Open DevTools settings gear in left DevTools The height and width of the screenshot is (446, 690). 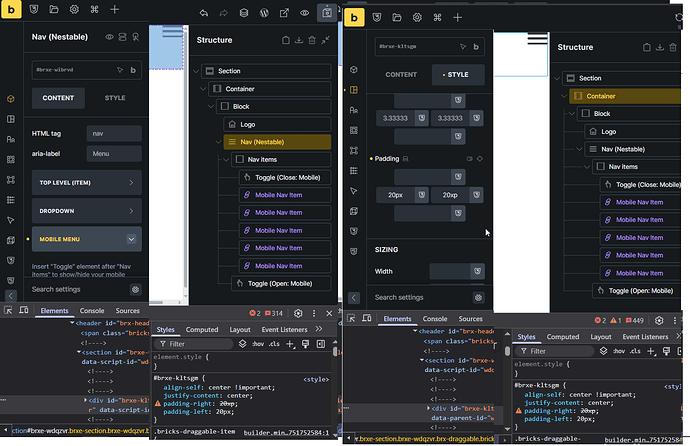click(x=298, y=313)
